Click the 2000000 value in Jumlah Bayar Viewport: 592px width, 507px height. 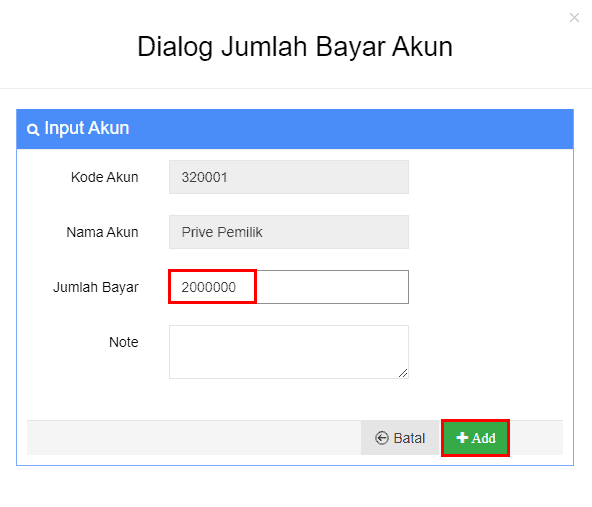pos(208,287)
